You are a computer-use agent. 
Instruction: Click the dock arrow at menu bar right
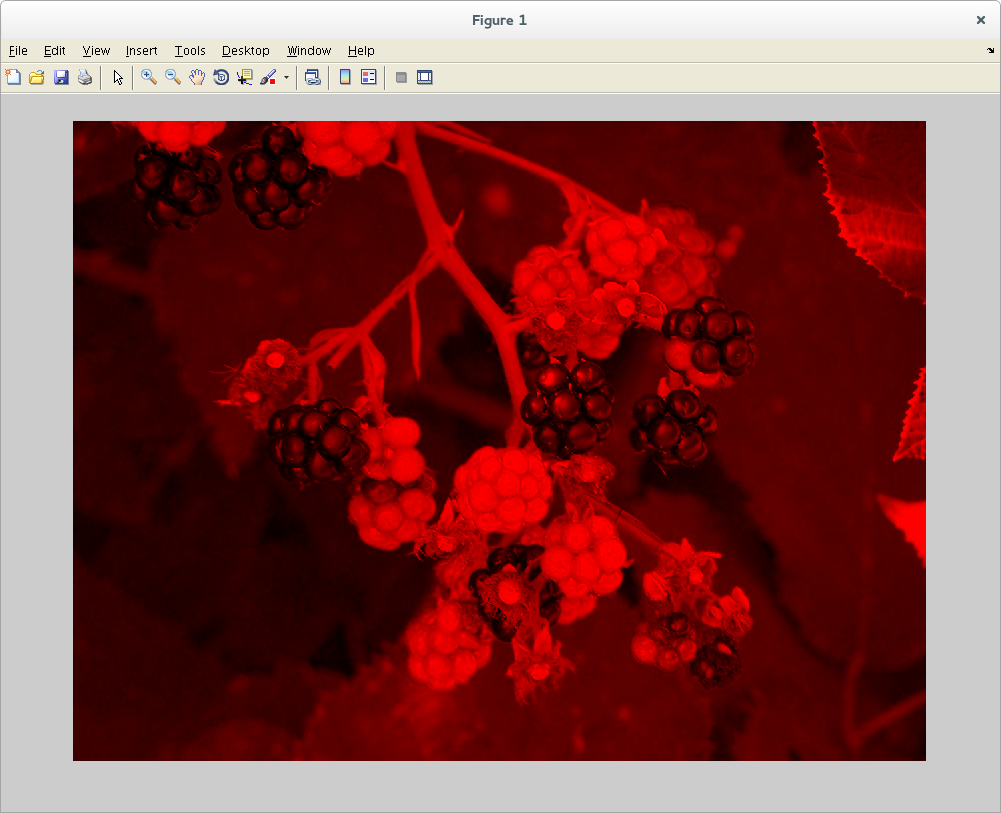990,50
